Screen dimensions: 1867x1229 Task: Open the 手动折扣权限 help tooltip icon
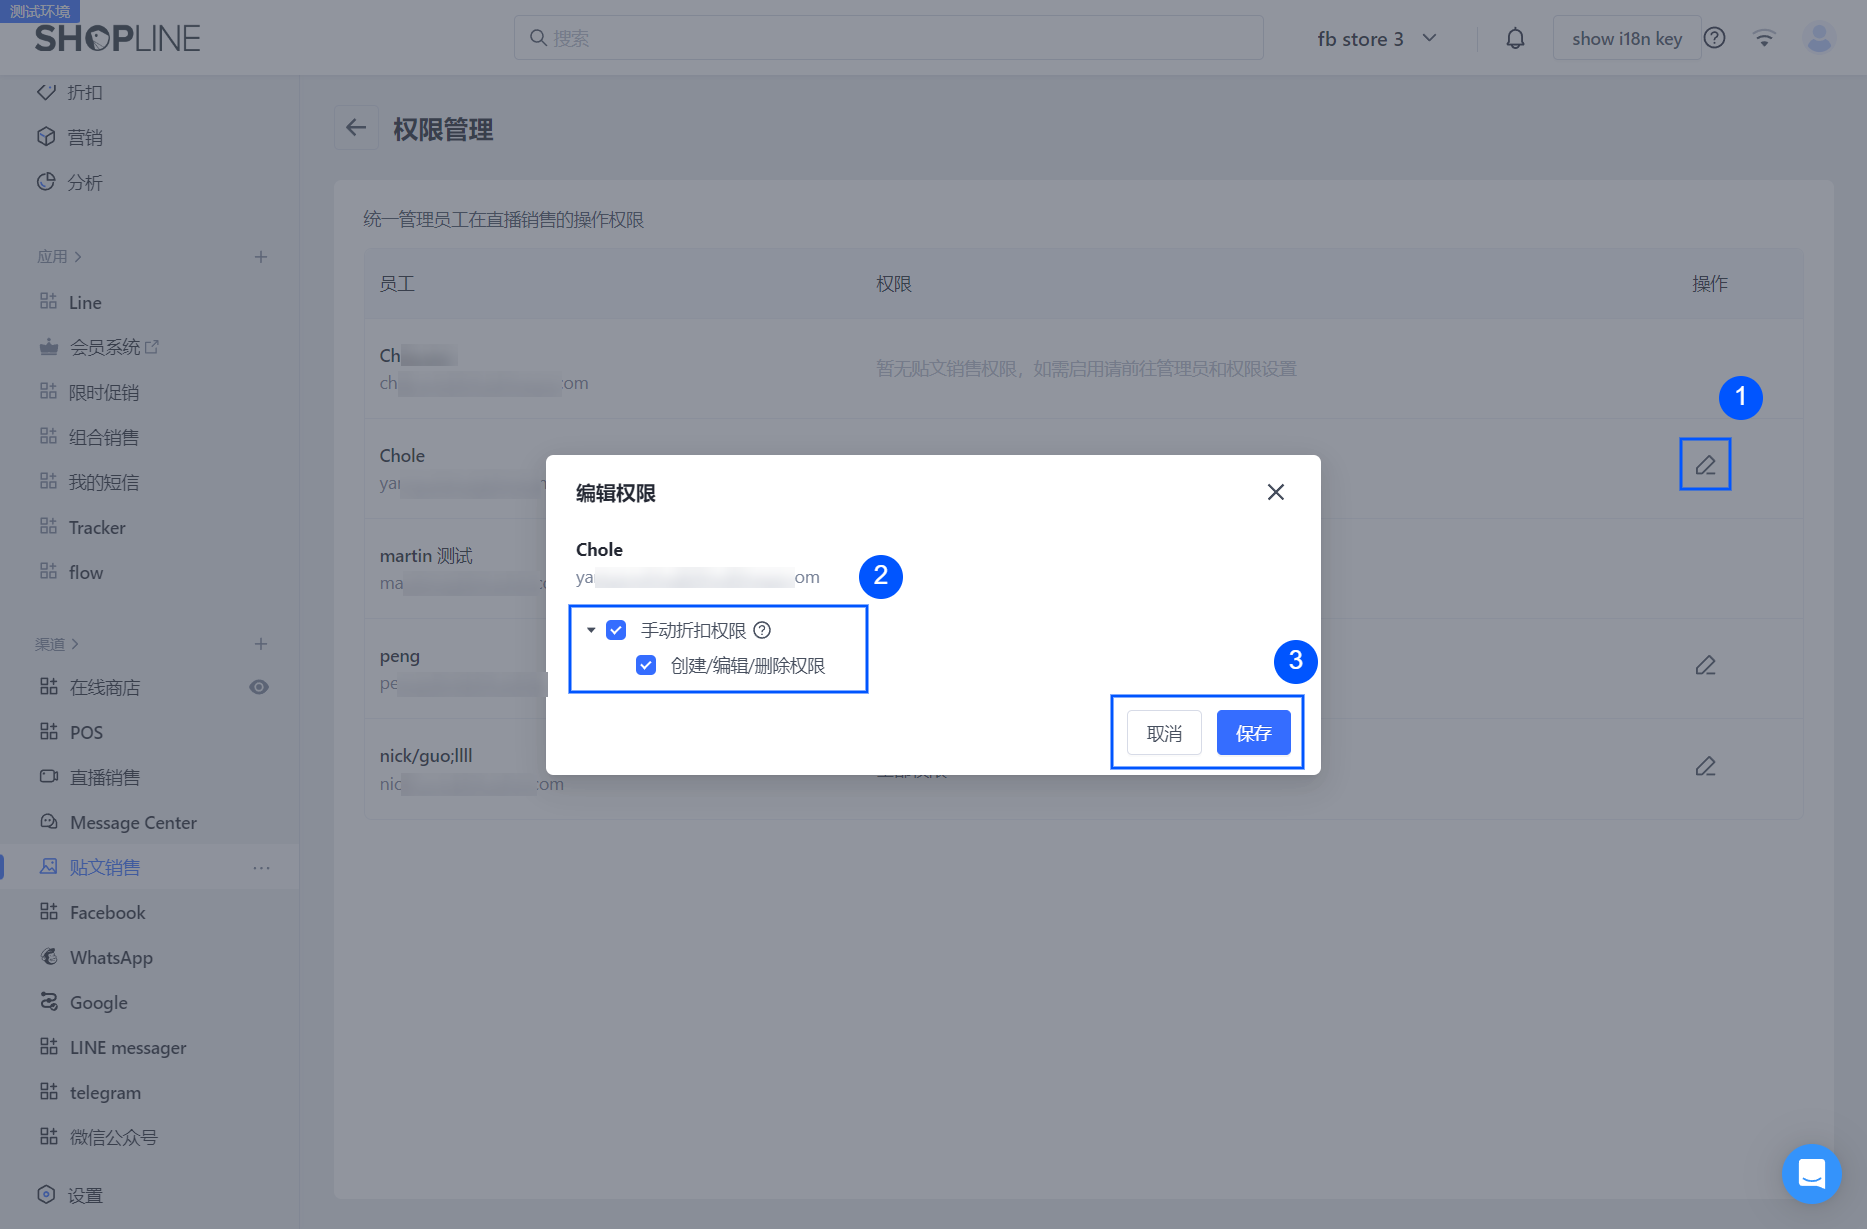pos(762,630)
